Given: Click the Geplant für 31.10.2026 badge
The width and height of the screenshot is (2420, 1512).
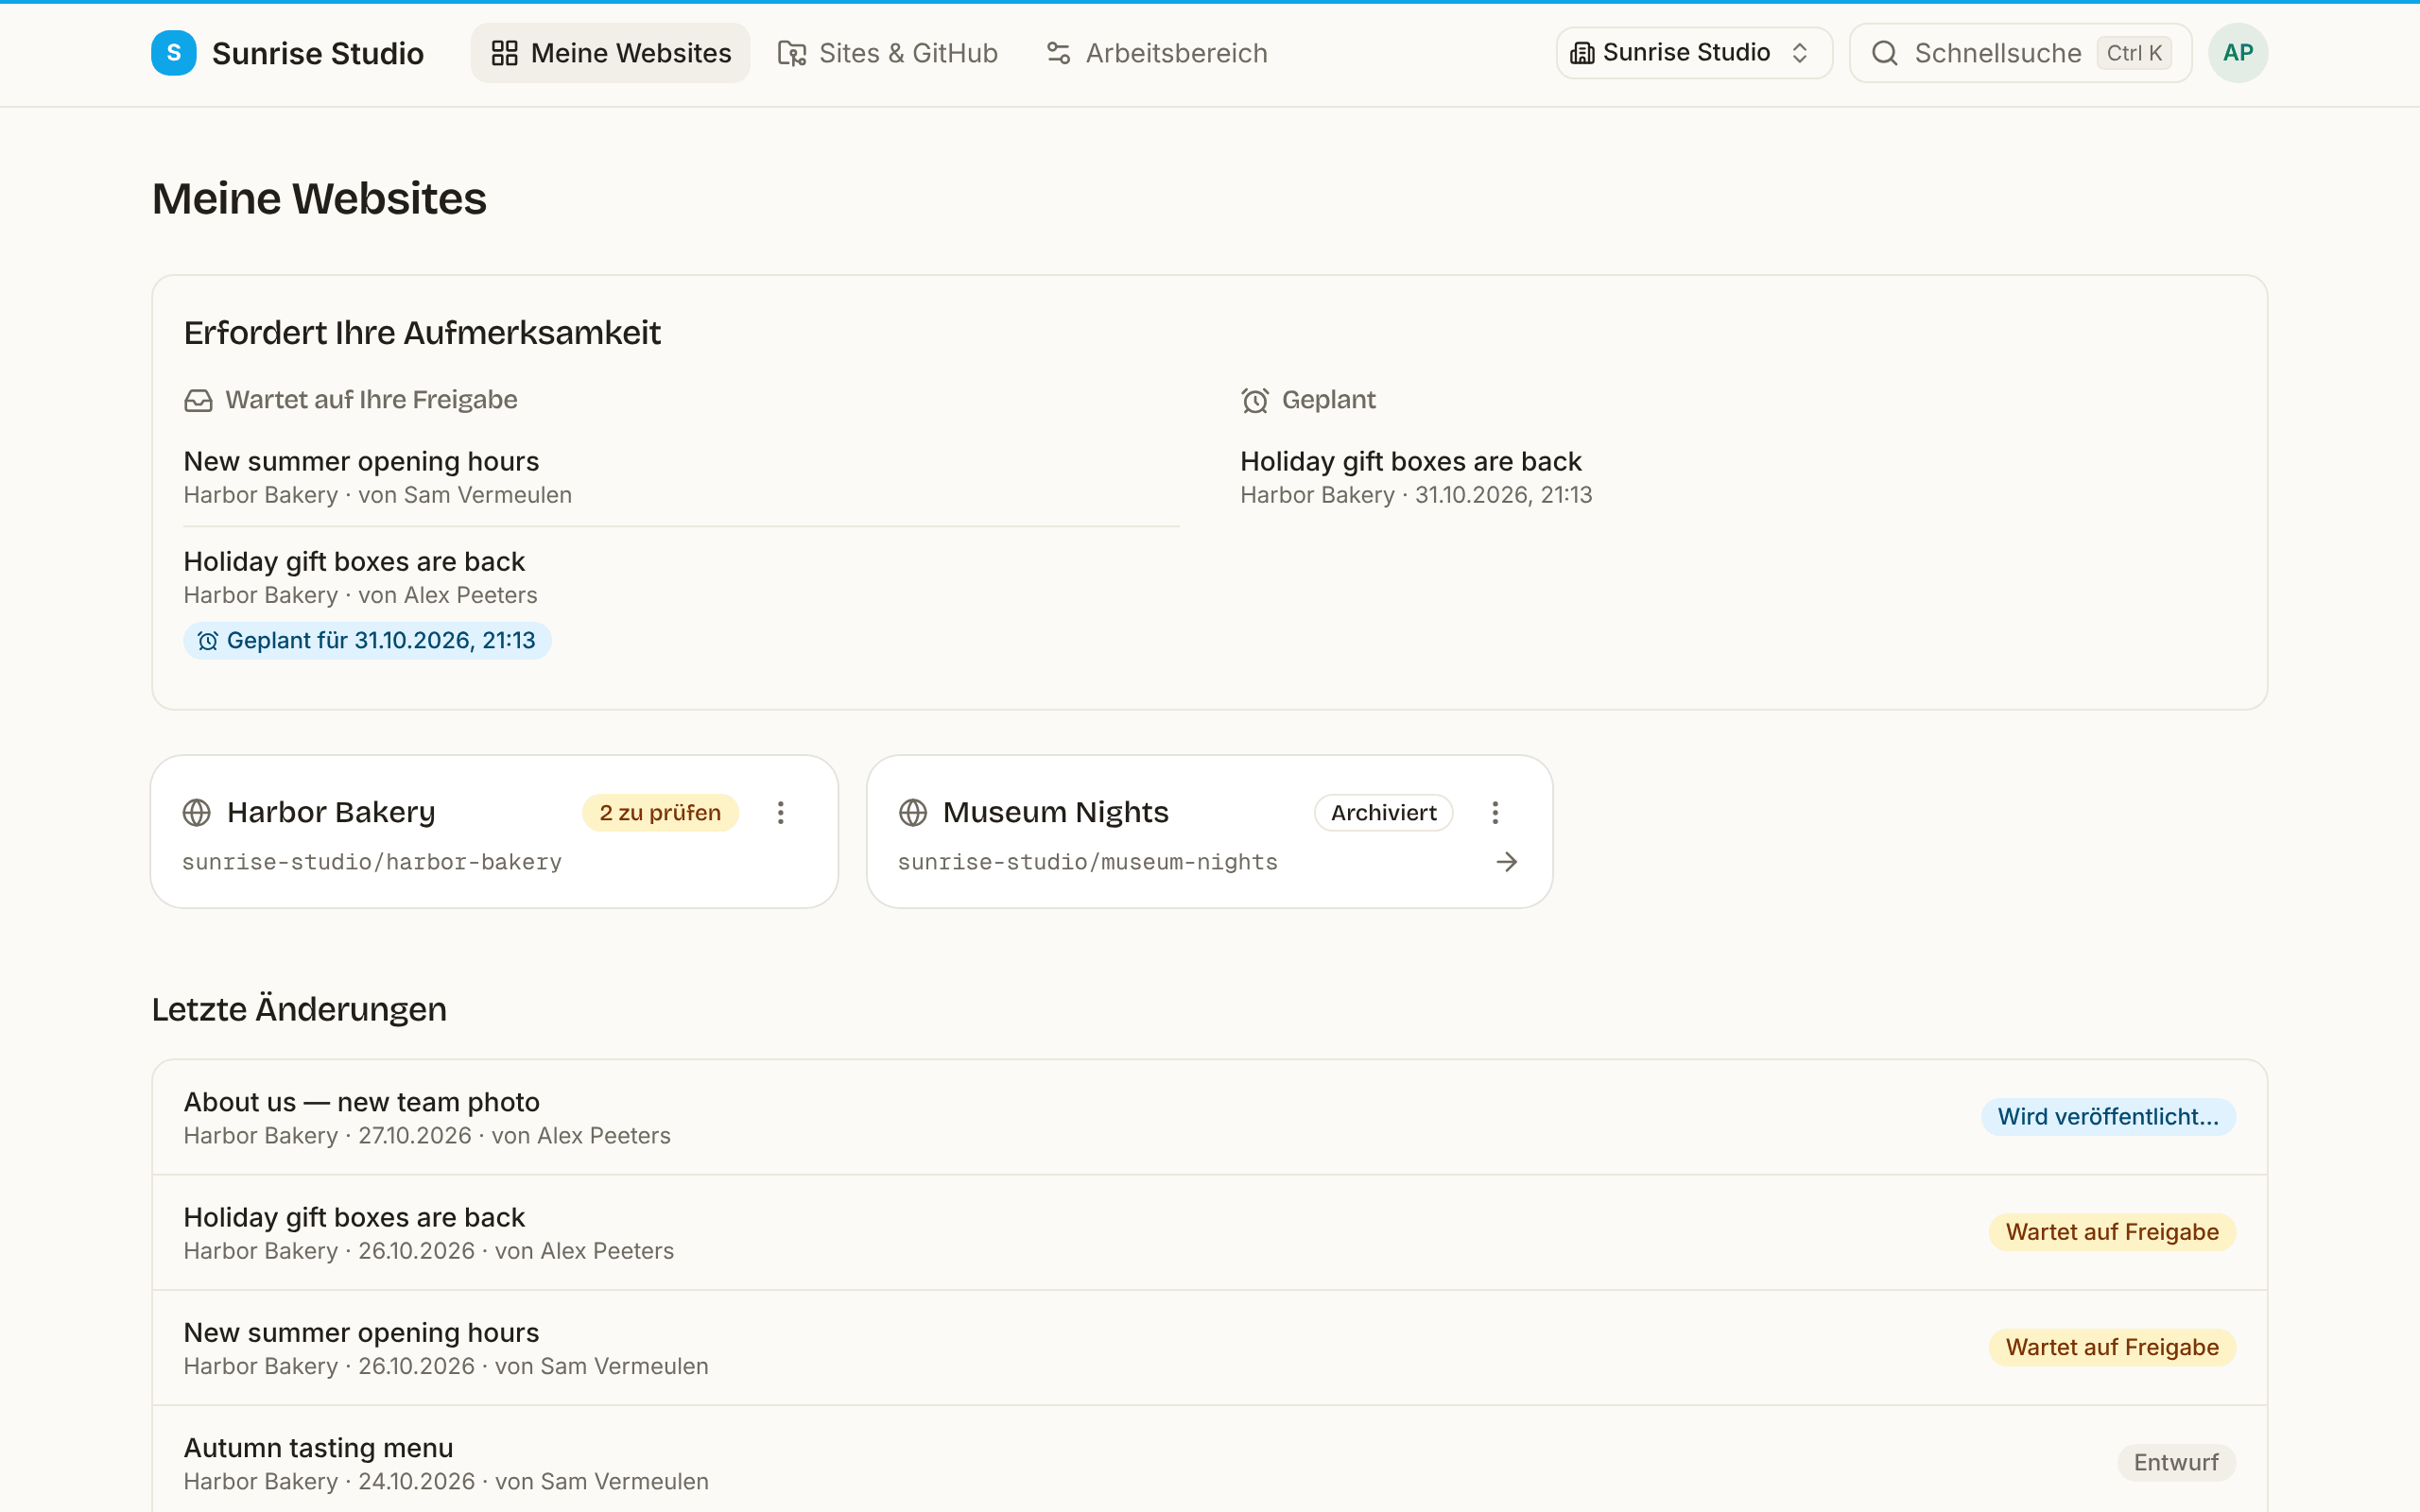Looking at the screenshot, I should click(367, 641).
